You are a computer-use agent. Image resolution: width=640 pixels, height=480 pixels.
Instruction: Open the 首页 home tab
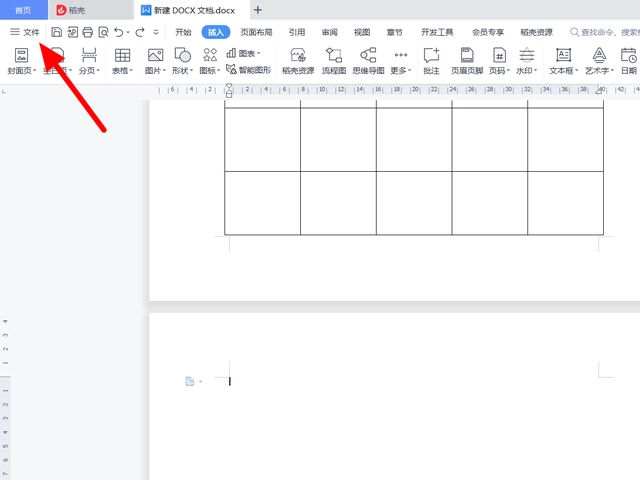(x=23, y=10)
